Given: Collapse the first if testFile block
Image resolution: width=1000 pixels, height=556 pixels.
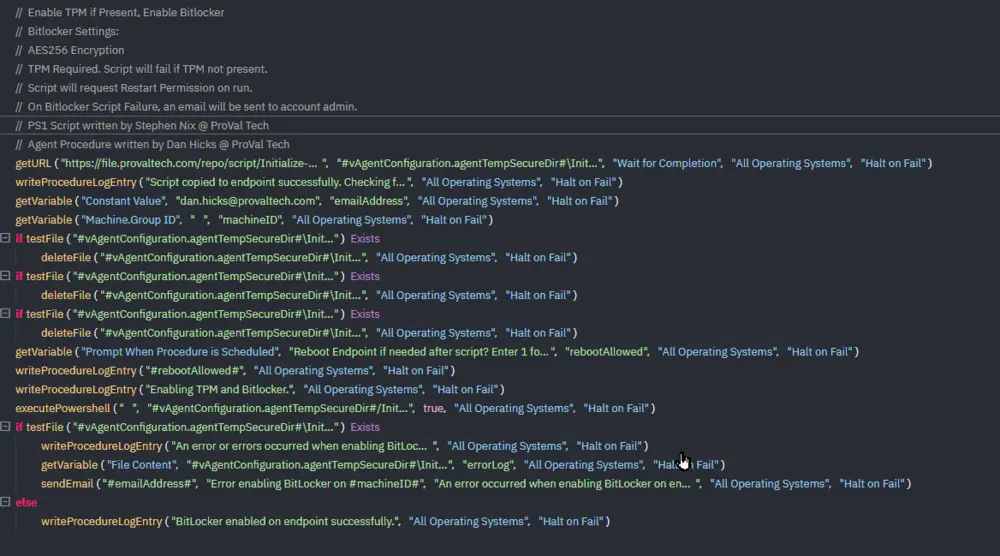Looking at the screenshot, I should pos(5,238).
